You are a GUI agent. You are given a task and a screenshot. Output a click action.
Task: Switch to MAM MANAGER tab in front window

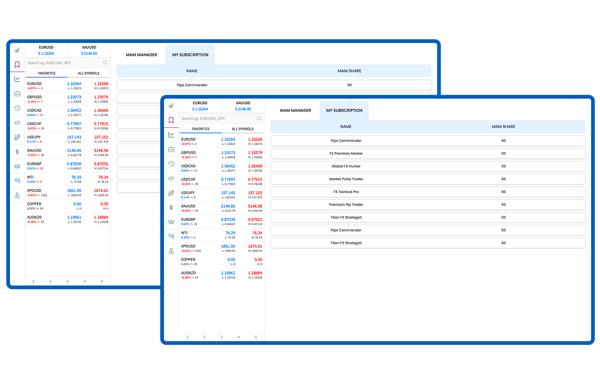(x=295, y=111)
